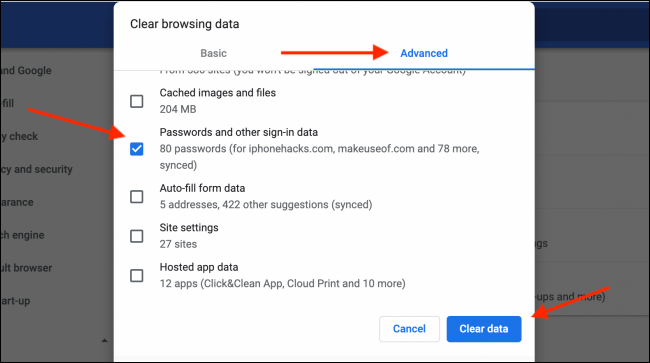650x363 pixels.
Task: Switch to the Basic tab
Action: pyautogui.click(x=213, y=53)
